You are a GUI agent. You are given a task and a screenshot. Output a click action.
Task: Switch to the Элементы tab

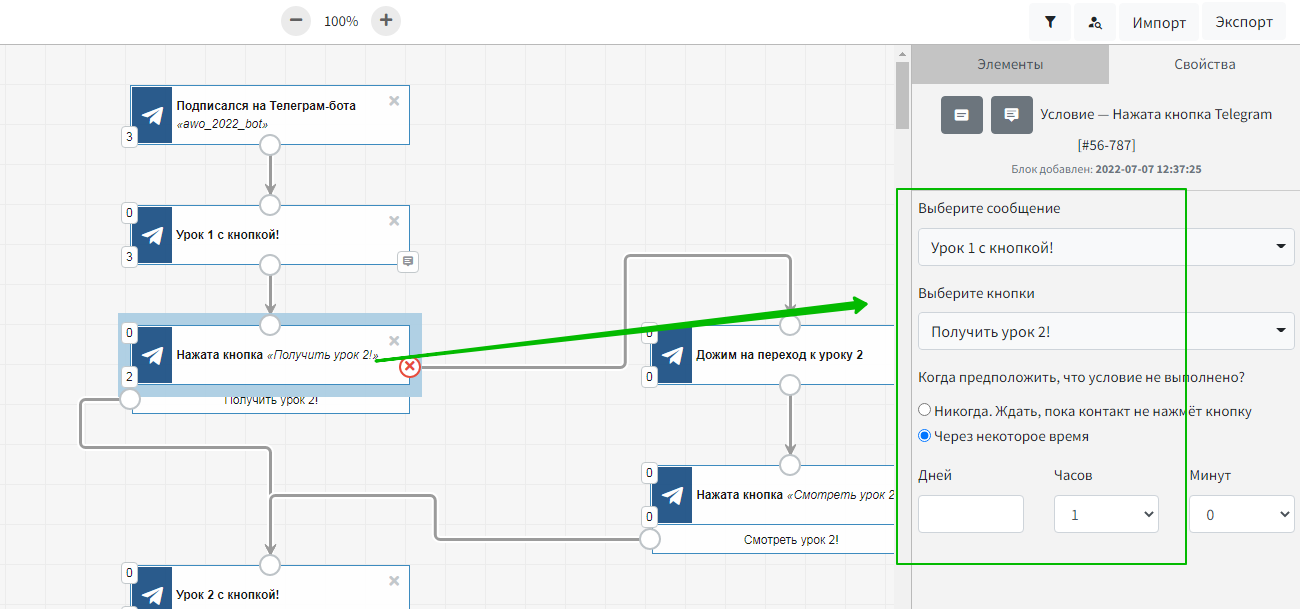1010,64
